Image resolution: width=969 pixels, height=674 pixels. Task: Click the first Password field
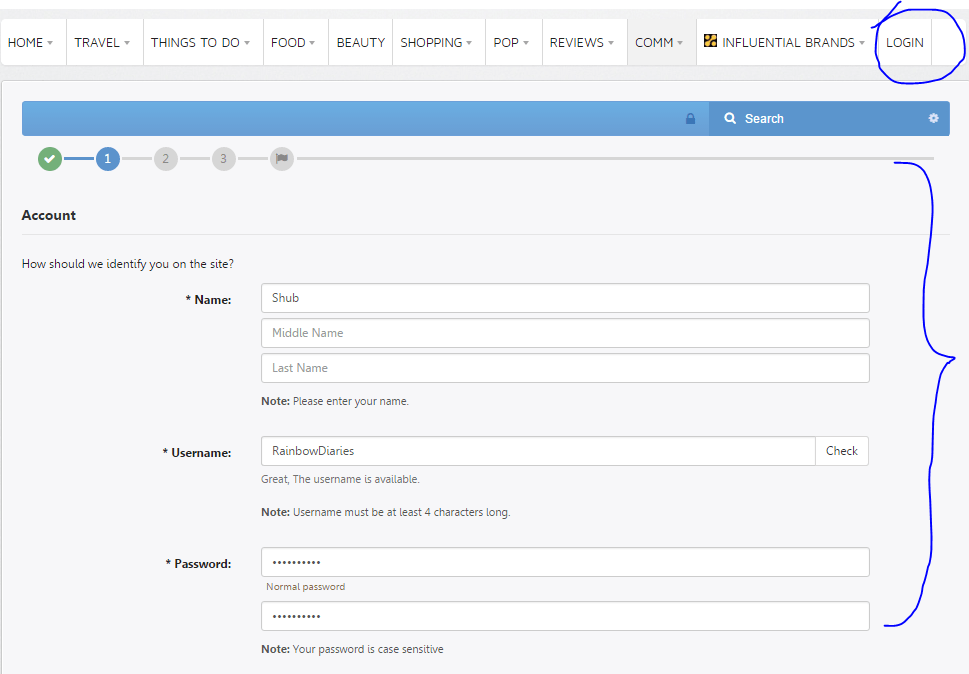(565, 562)
